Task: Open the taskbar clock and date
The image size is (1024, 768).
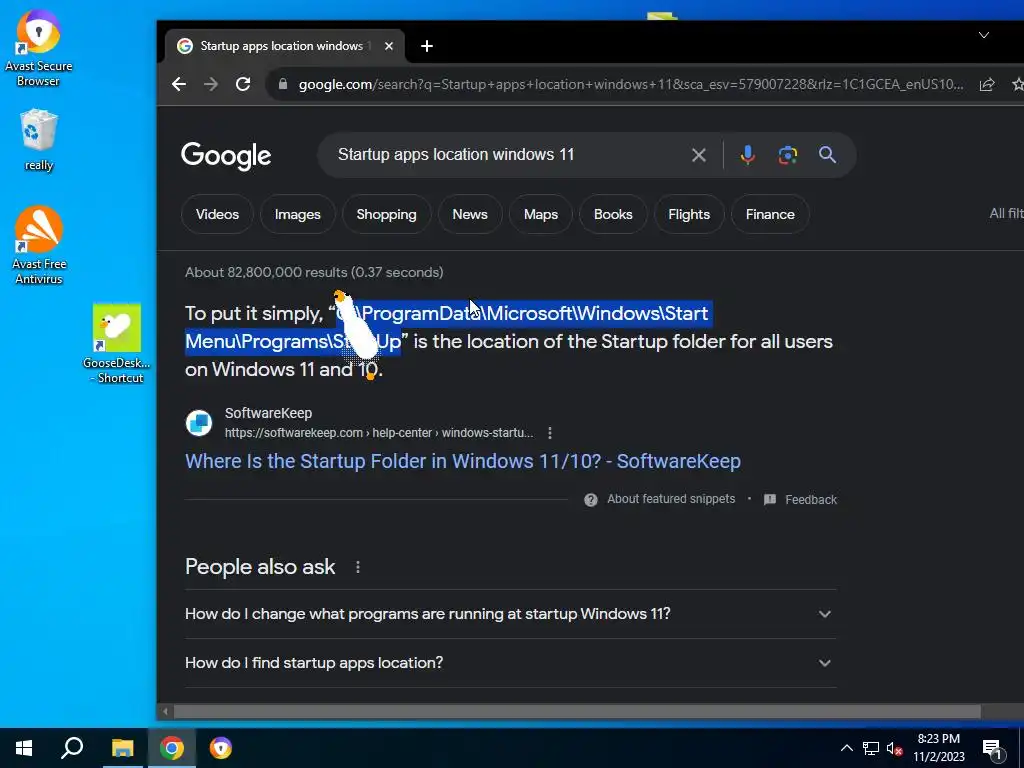Action: [938, 748]
